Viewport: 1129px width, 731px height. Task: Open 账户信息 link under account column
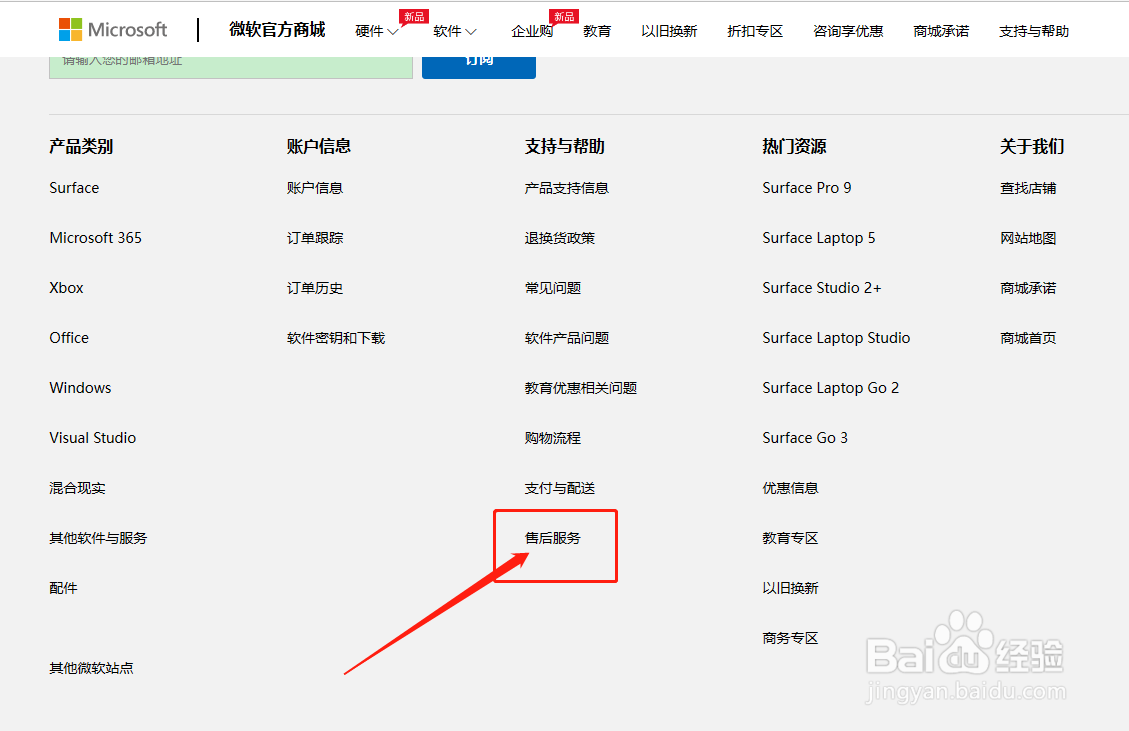(x=315, y=188)
